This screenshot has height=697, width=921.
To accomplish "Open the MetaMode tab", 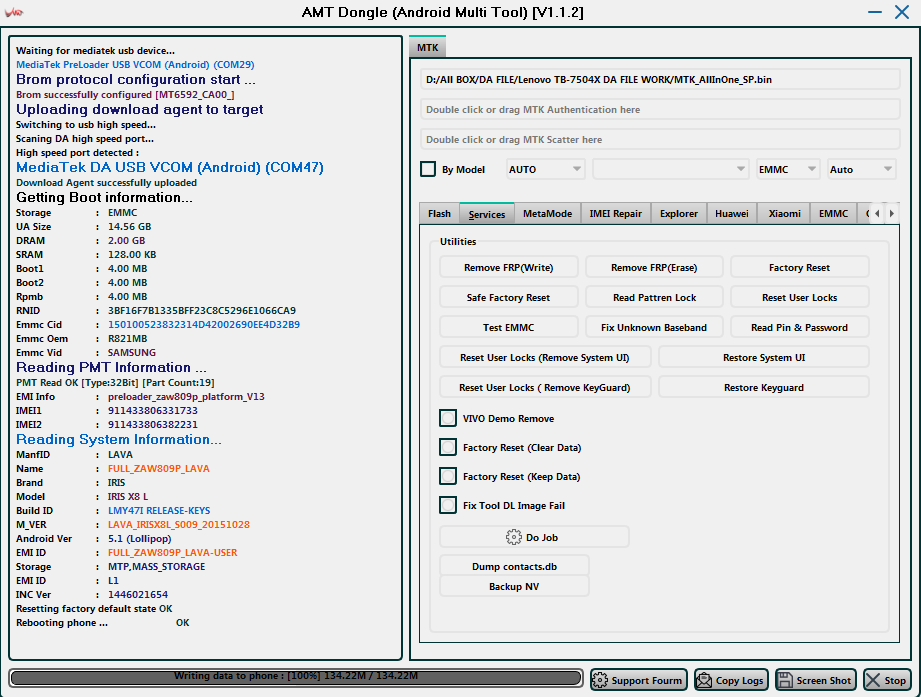I will click(x=547, y=214).
